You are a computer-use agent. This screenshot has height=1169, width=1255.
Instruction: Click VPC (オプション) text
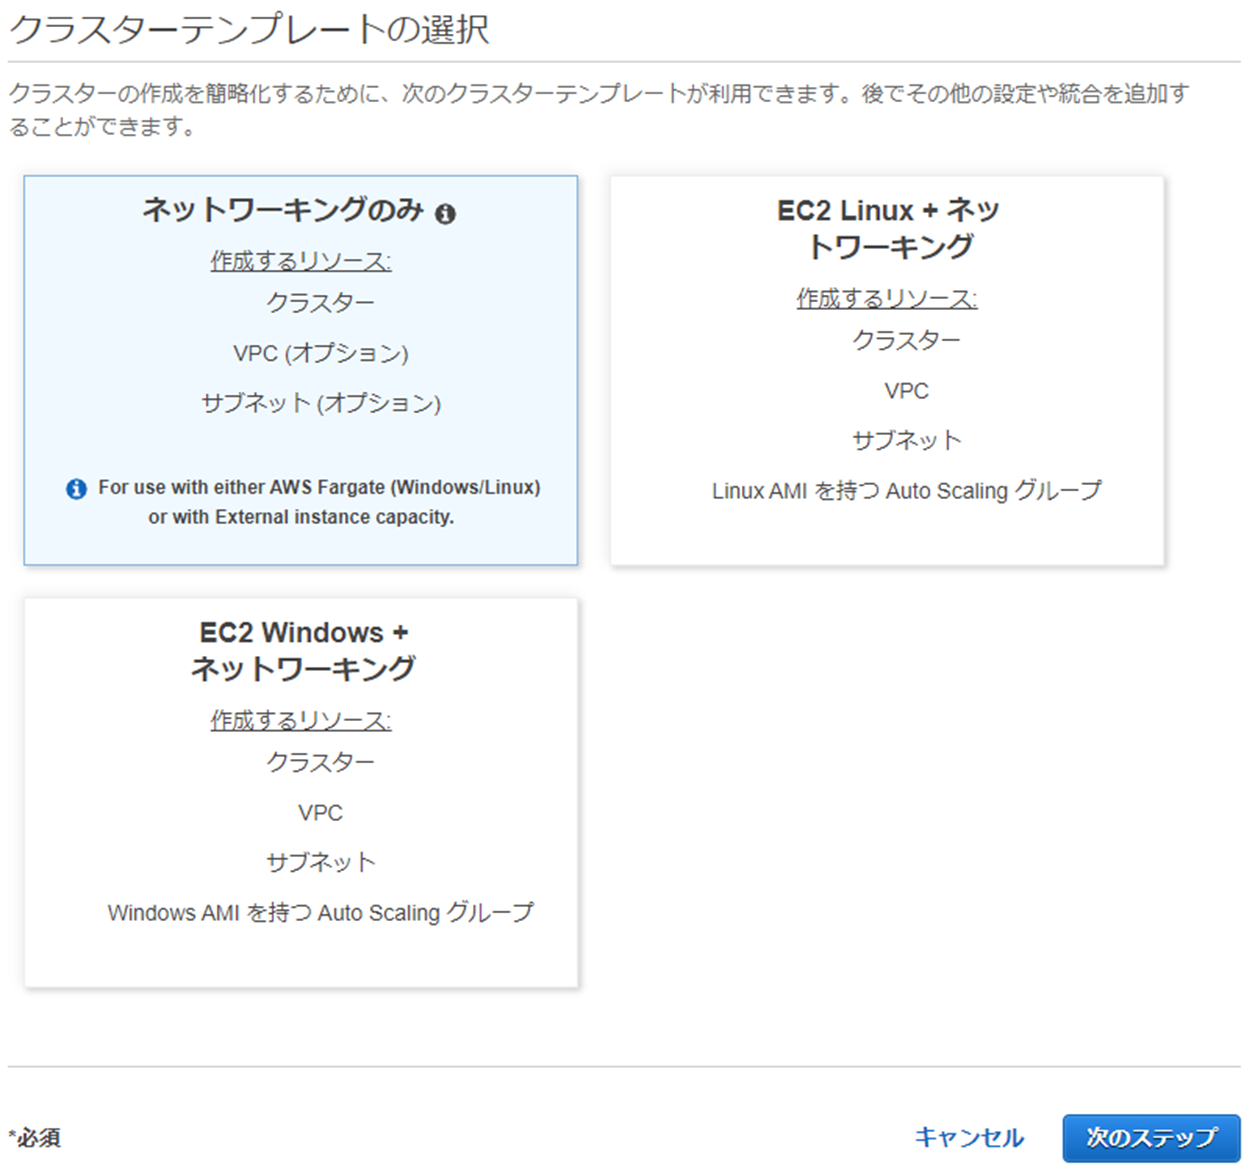pos(321,353)
